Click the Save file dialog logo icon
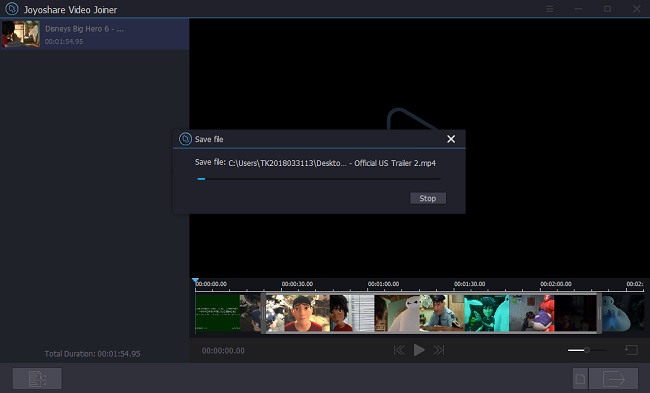This screenshot has height=393, width=650. tap(185, 139)
